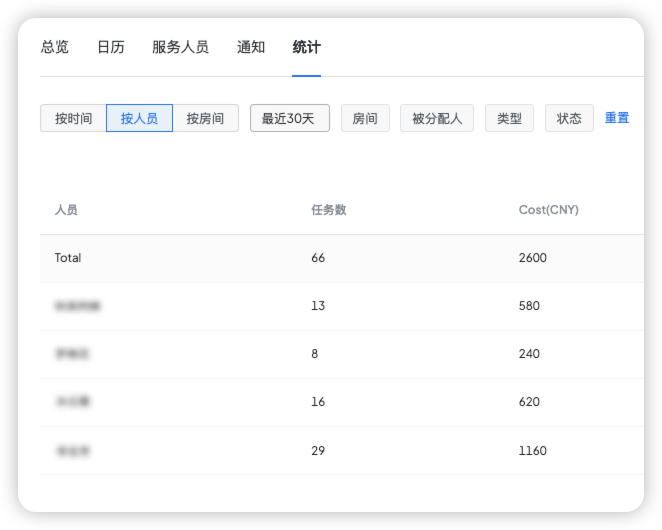Expand the 房间 filter
This screenshot has height=530, width=662.
365,118
